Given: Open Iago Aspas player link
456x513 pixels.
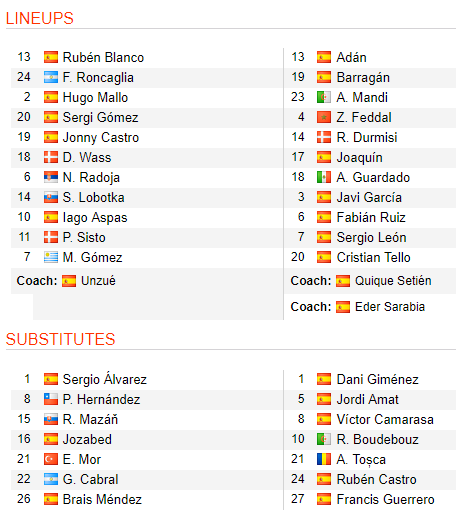Looking at the screenshot, I should tap(95, 218).
